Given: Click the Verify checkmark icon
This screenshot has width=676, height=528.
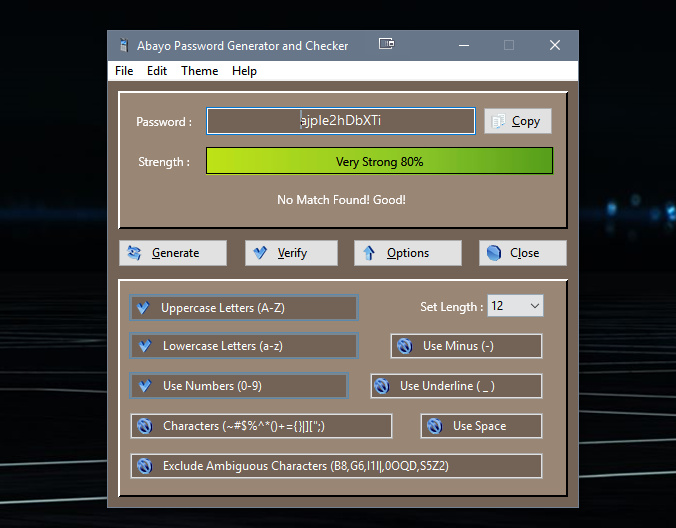Looking at the screenshot, I should pos(260,253).
